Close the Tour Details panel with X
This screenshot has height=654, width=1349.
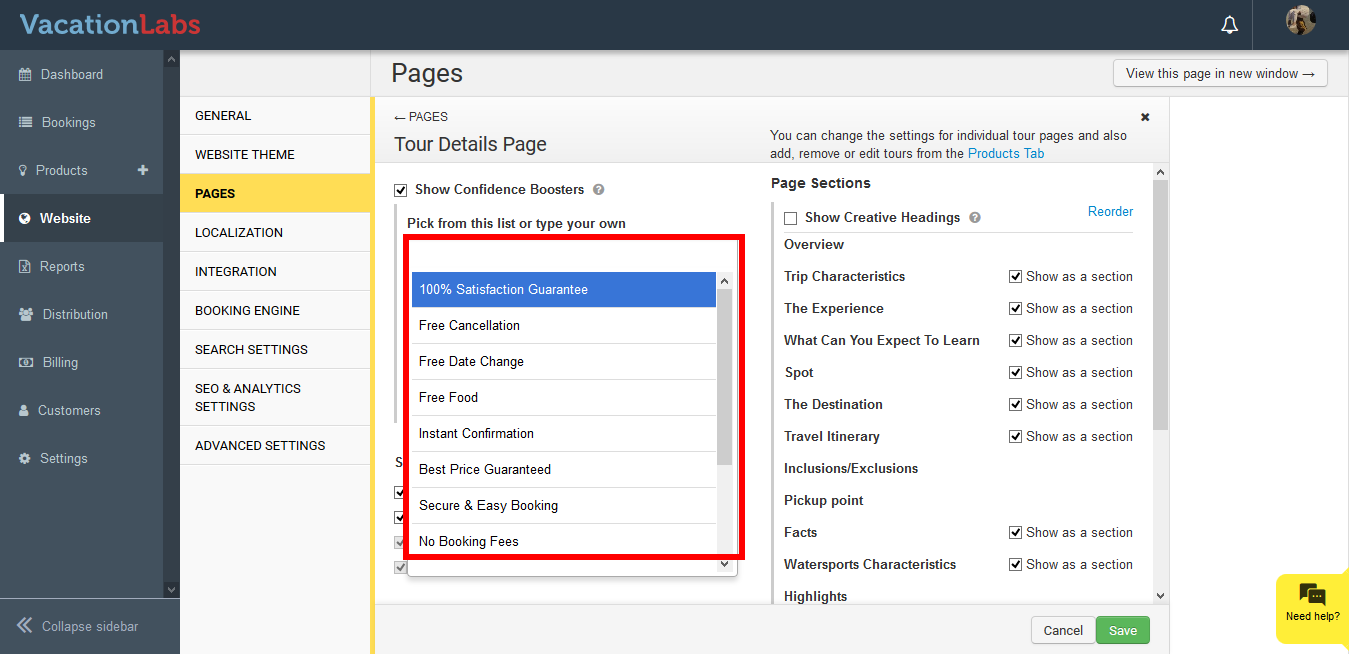[x=1145, y=117]
